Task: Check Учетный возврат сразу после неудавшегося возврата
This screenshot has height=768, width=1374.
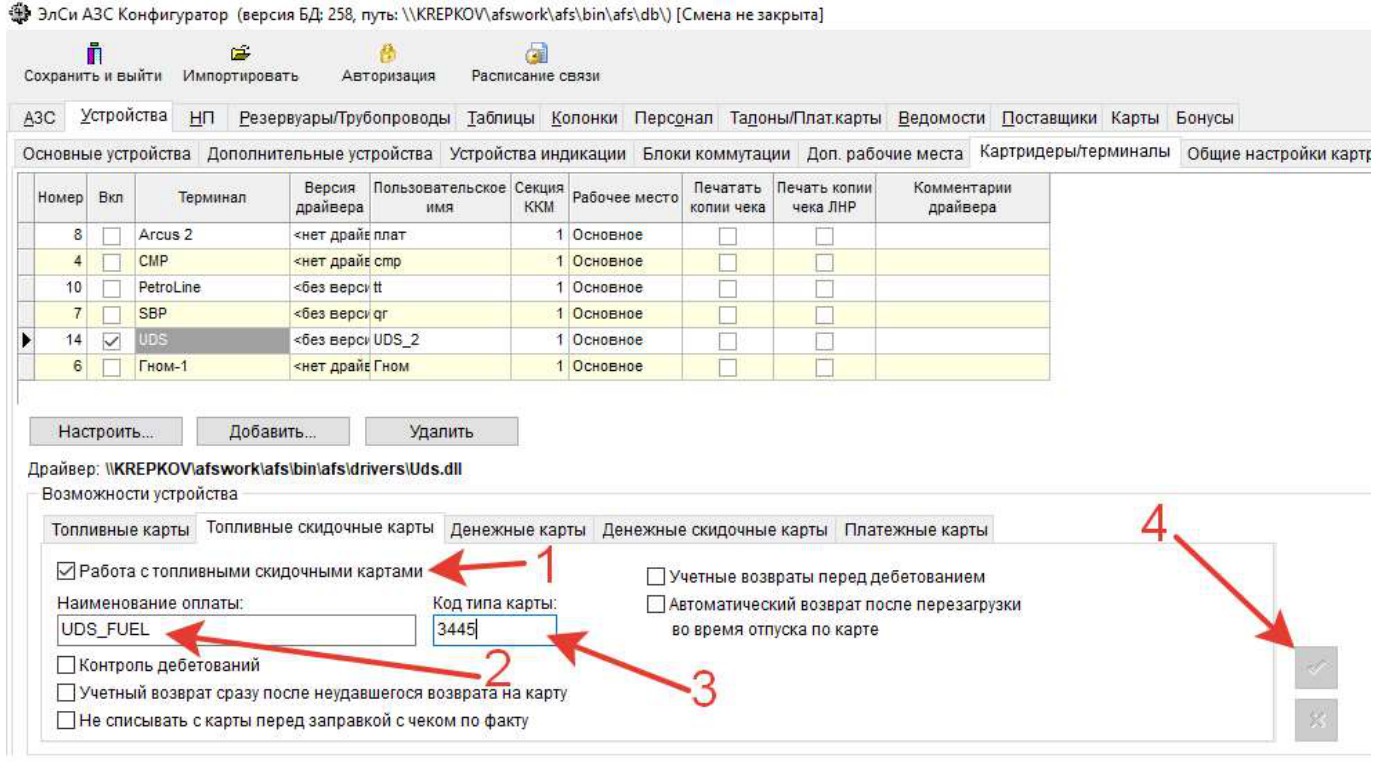Action: pyautogui.click(x=66, y=692)
